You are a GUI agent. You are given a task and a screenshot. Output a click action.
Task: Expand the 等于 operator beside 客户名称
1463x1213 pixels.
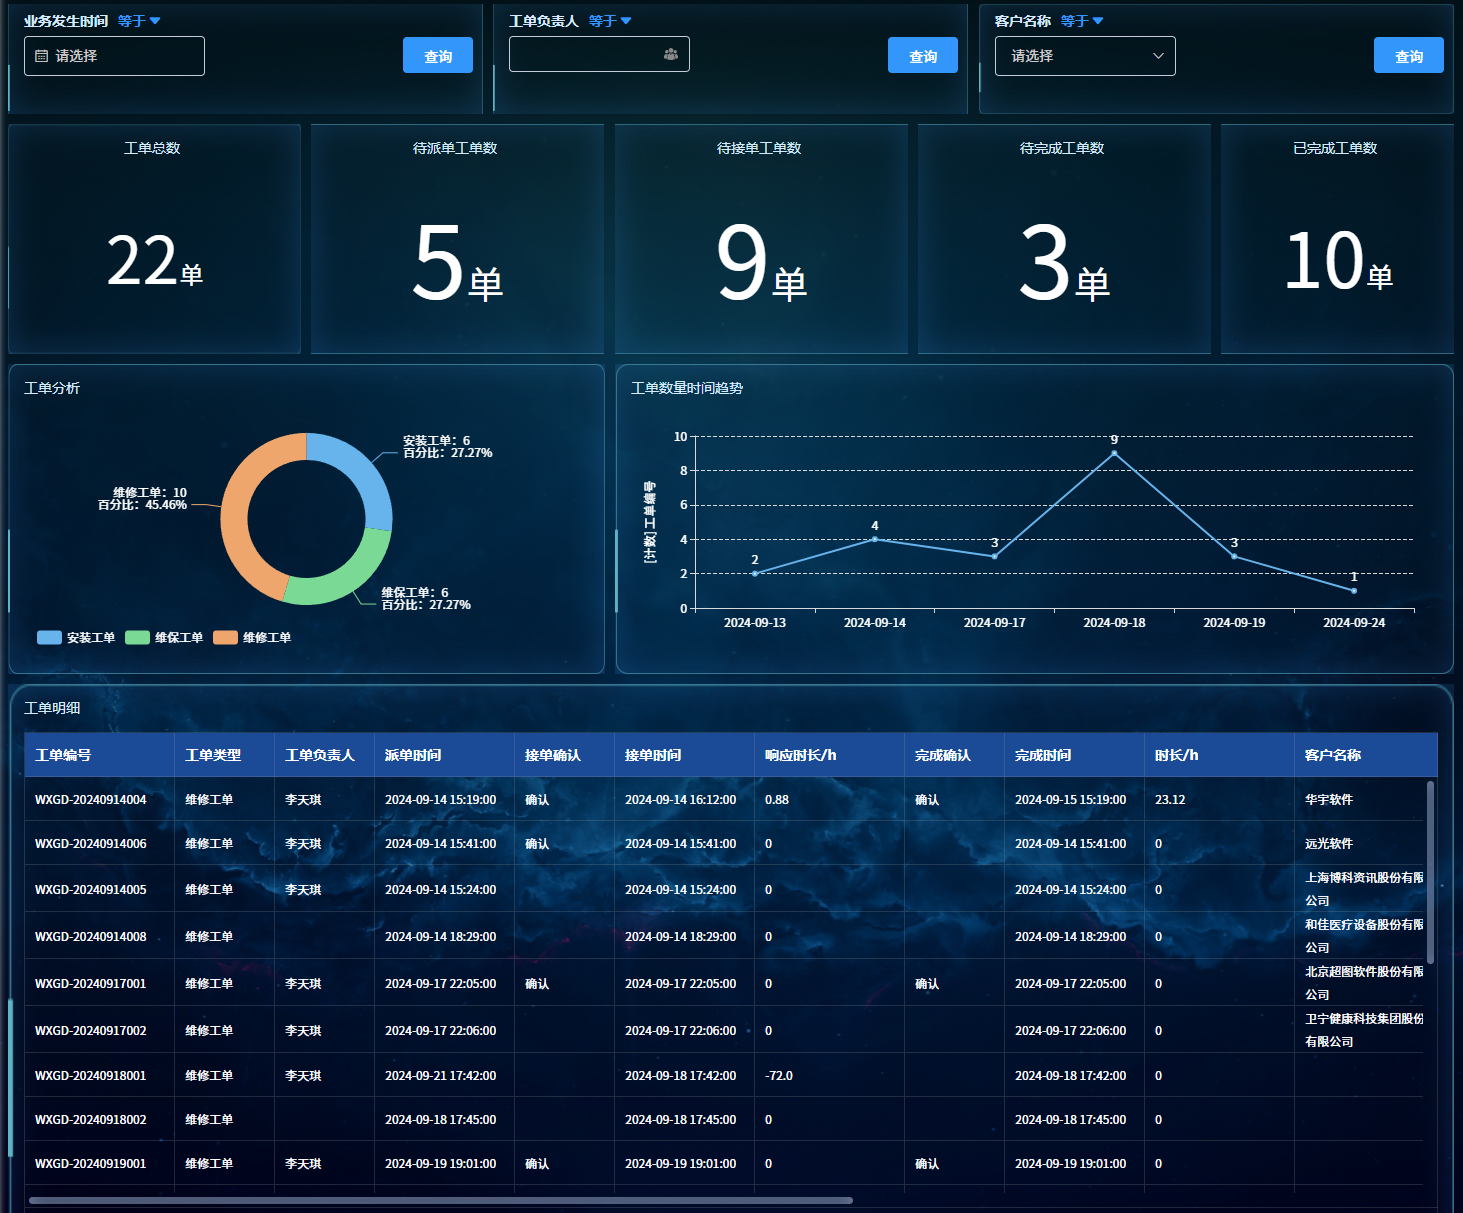(x=1082, y=21)
